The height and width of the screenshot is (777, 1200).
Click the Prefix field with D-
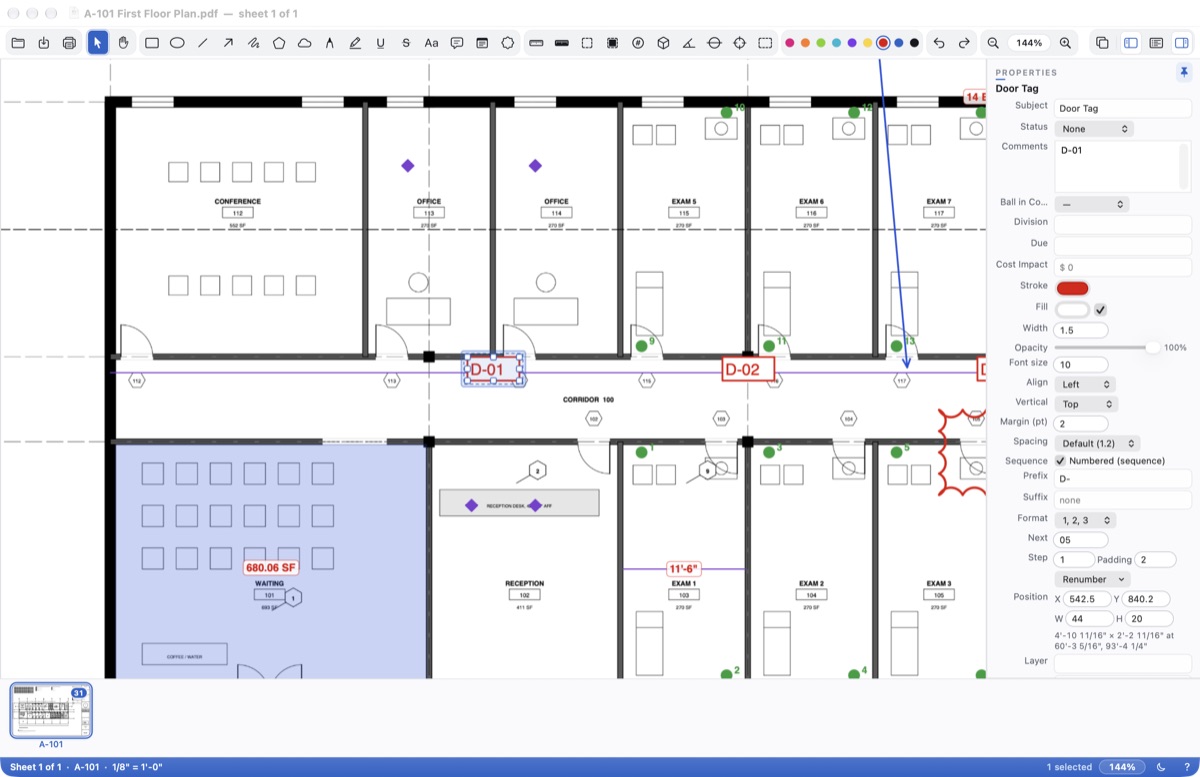pos(1123,479)
